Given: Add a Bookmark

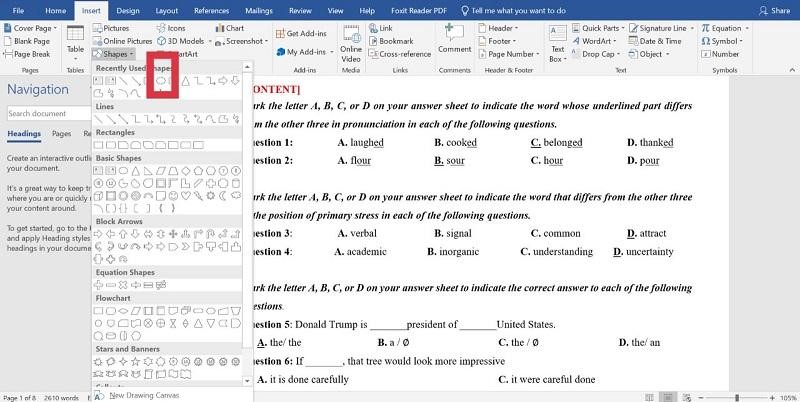Looking at the screenshot, I should tap(391, 41).
